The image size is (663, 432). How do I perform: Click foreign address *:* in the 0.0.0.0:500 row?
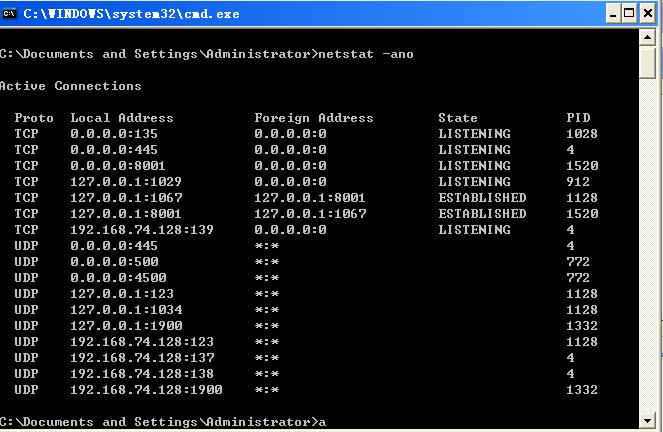click(x=266, y=262)
